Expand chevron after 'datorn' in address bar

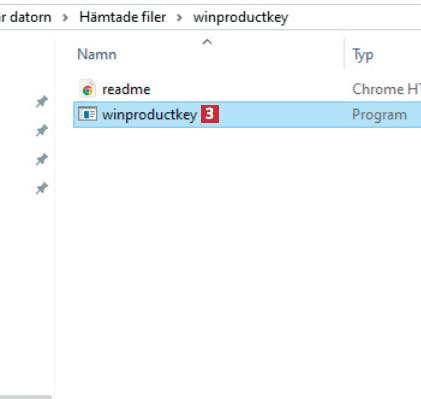click(x=65, y=17)
